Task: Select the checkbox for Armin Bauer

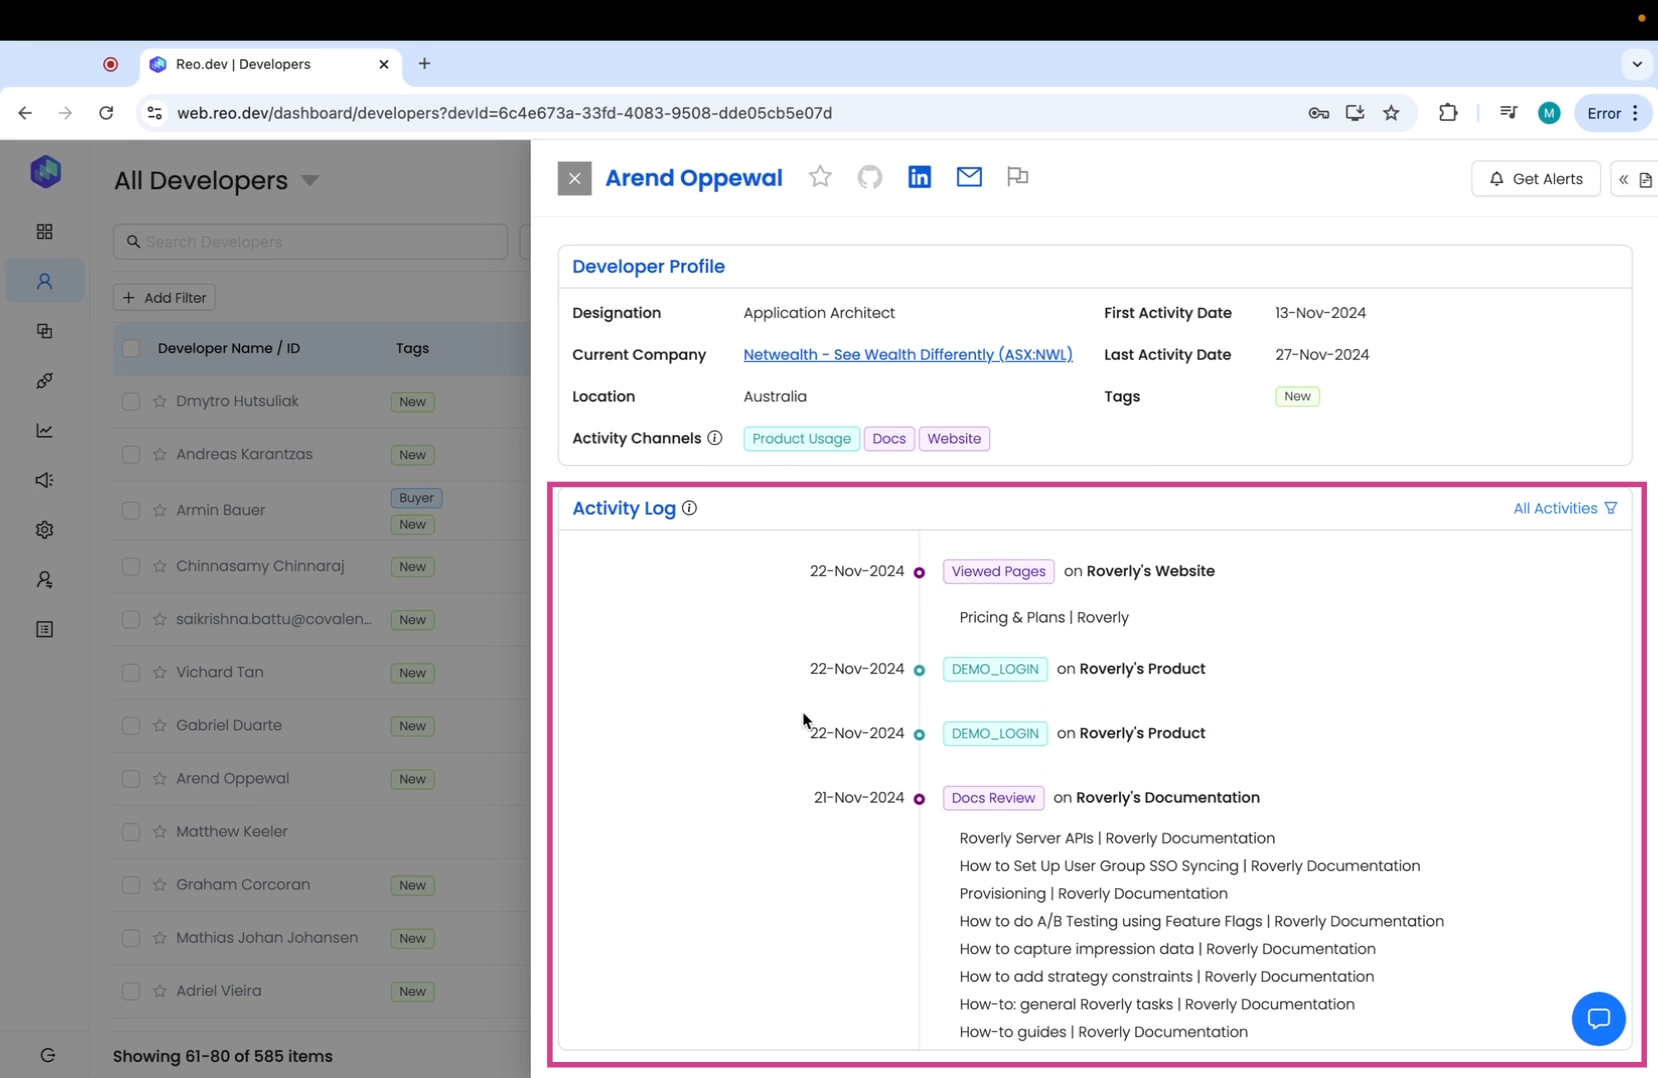Action: pyautogui.click(x=131, y=510)
